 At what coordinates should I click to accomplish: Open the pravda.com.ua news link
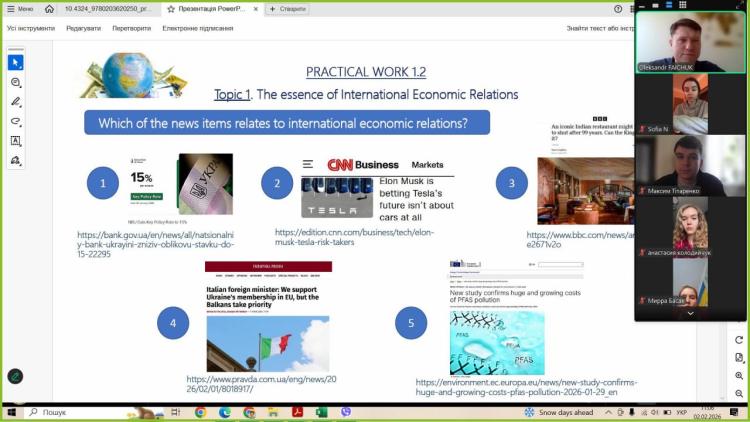point(261,384)
